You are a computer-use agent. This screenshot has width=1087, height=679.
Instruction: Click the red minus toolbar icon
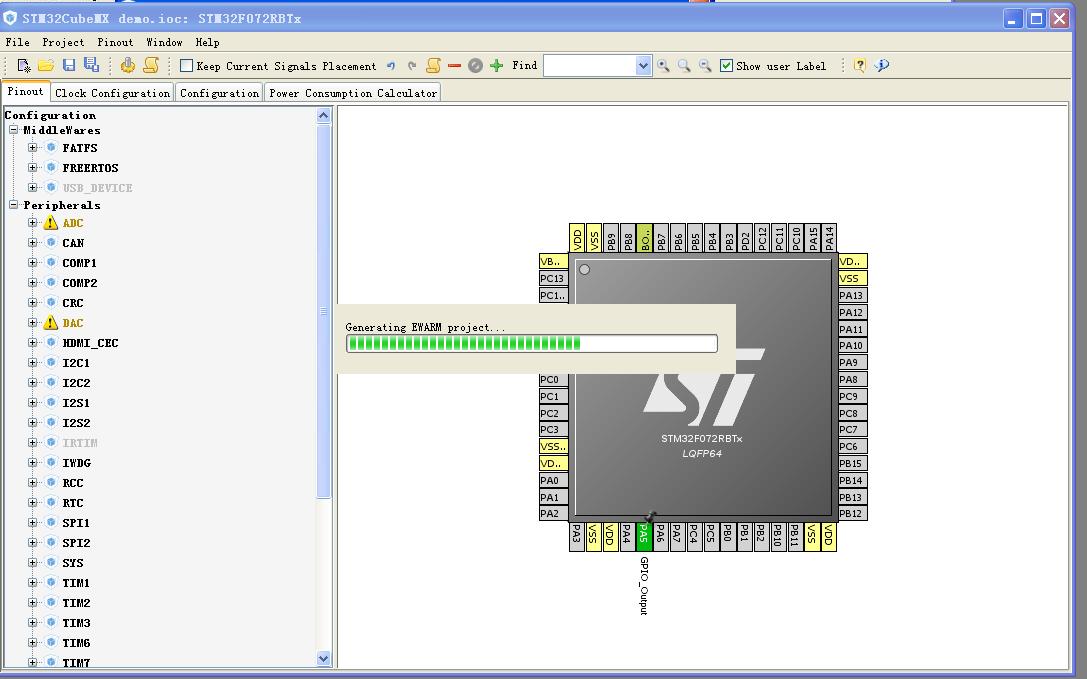click(x=454, y=66)
